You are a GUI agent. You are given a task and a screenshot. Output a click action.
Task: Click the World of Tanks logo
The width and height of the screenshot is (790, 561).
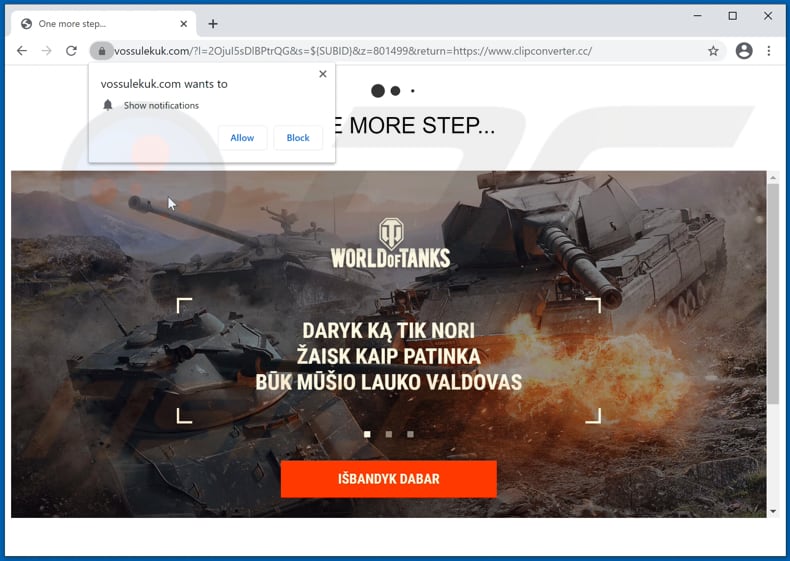point(390,243)
